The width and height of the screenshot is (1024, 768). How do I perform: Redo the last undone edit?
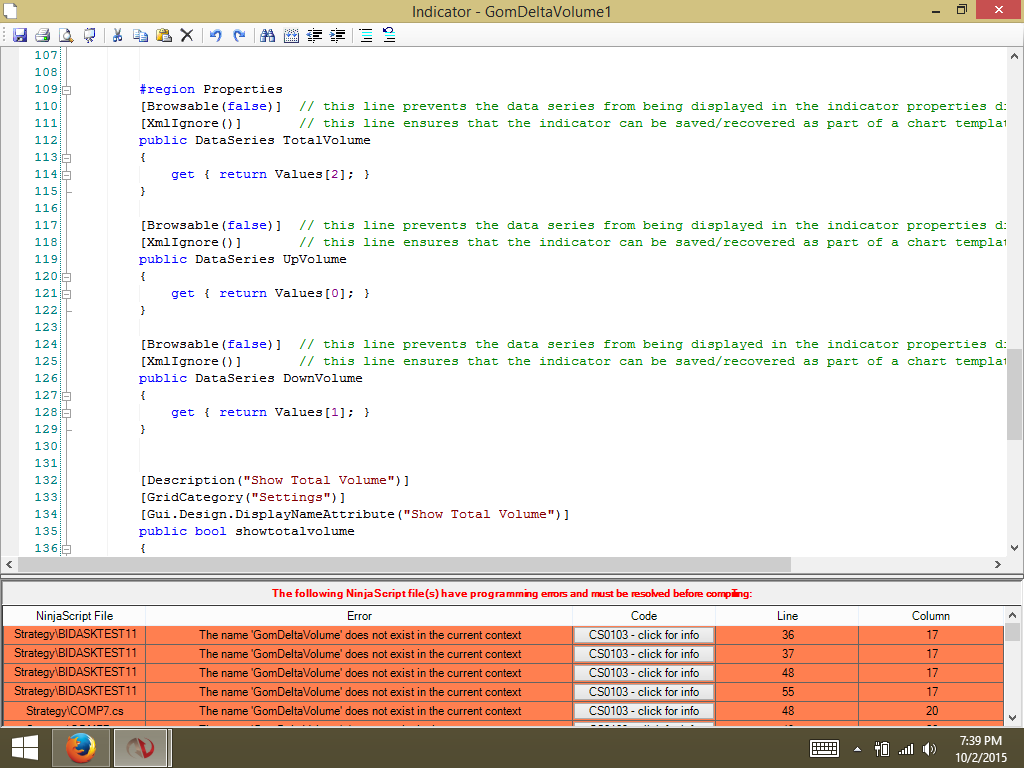click(239, 35)
